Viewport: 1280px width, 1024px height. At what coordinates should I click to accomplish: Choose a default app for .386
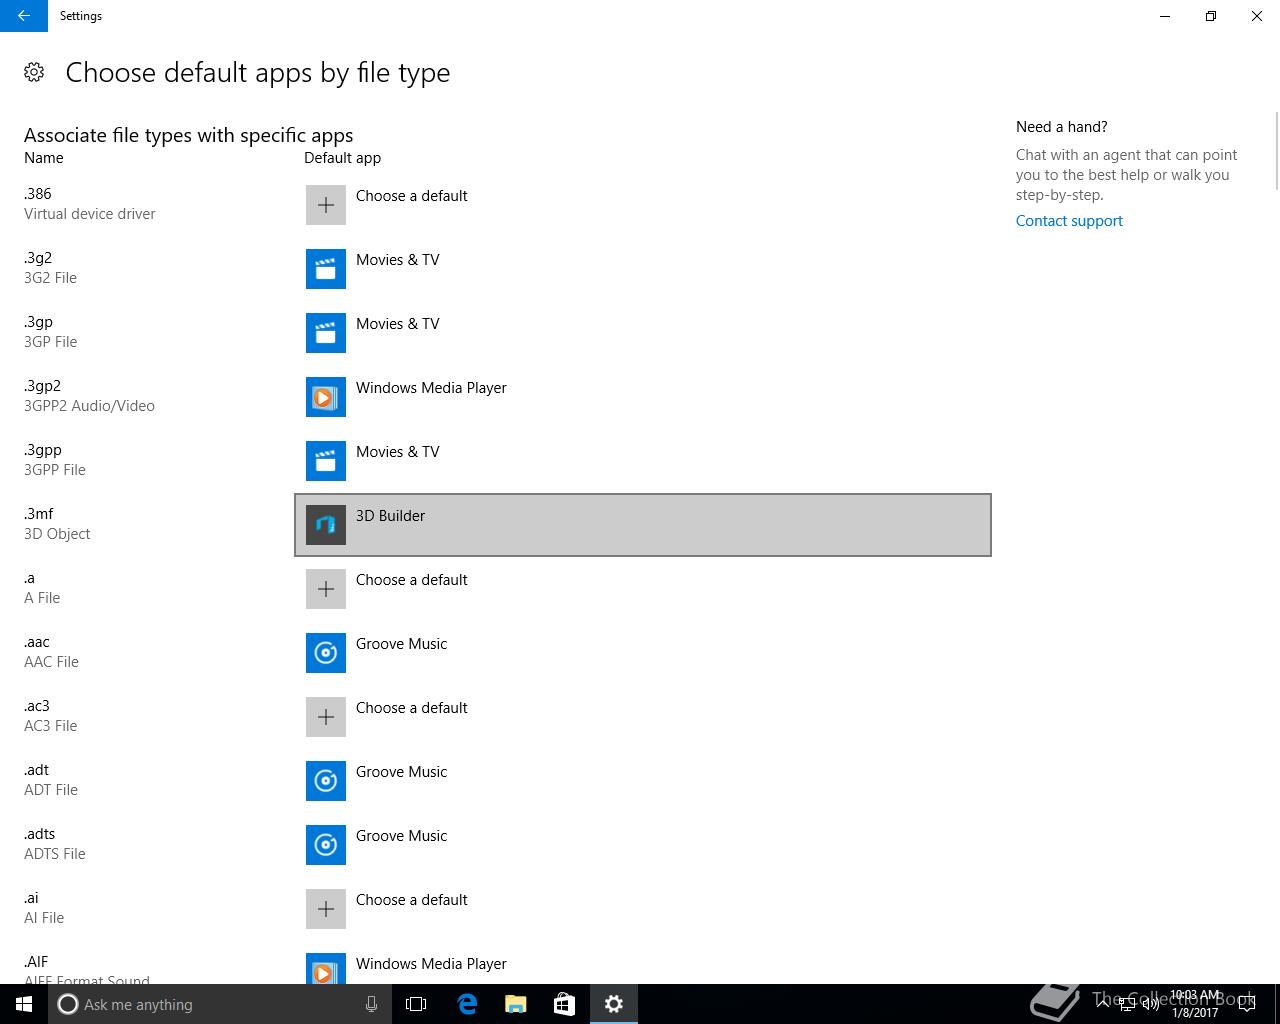[x=643, y=205]
